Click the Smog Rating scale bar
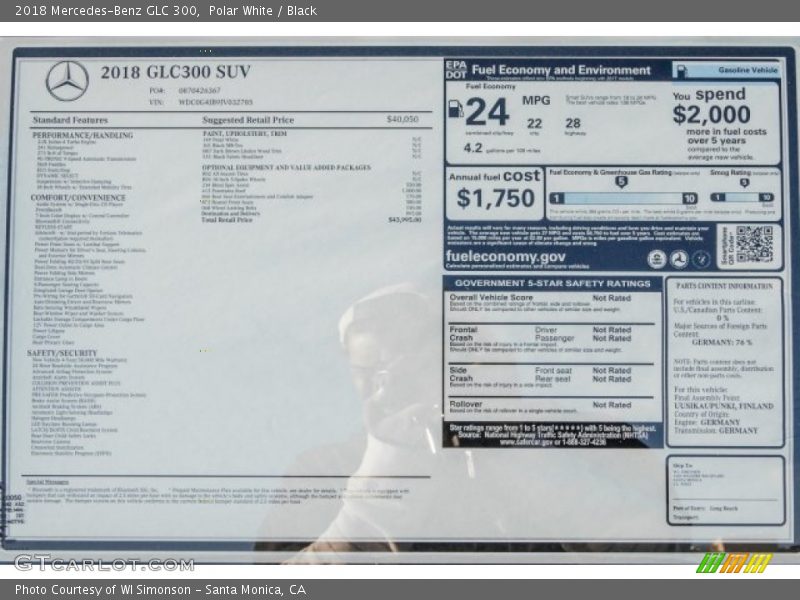Screen dimensions: 800x600 (x=742, y=197)
